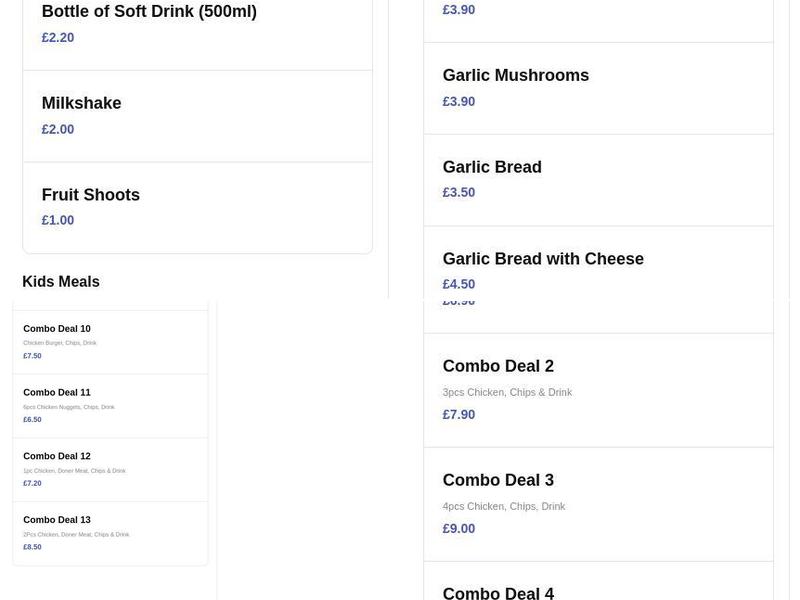Image resolution: width=800 pixels, height=600 pixels.
Task: Click the Fruit Shoots card
Action: point(89,194)
